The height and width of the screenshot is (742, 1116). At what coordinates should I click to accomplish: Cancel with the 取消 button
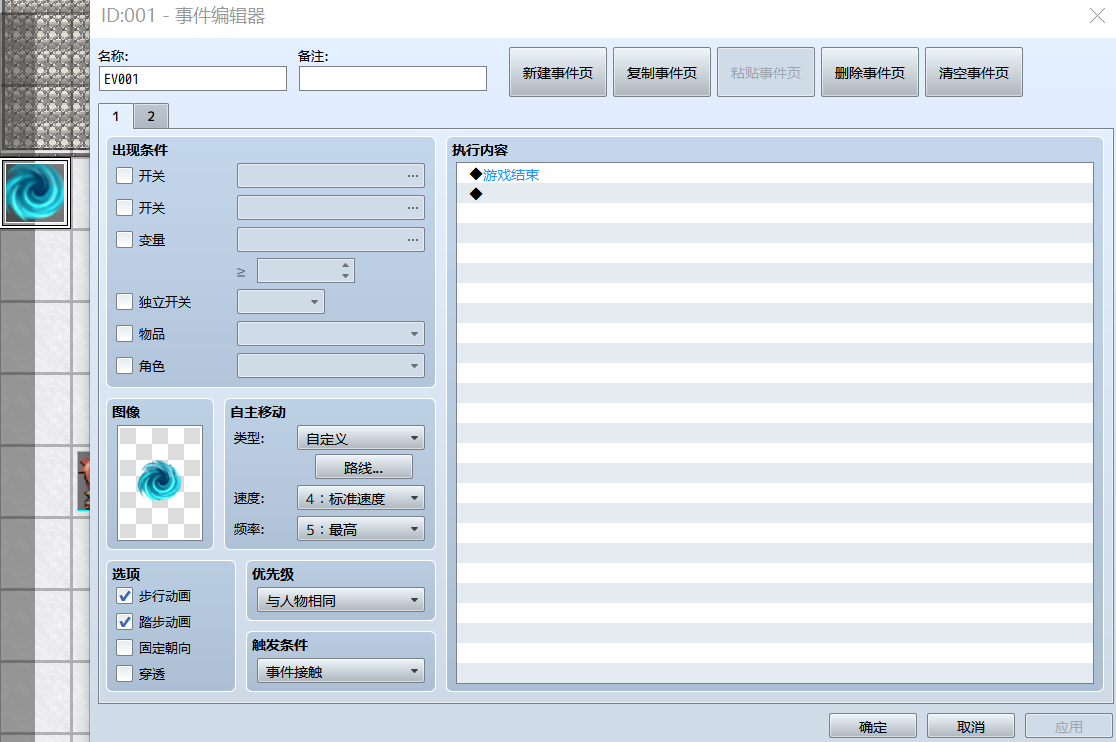tap(971, 726)
